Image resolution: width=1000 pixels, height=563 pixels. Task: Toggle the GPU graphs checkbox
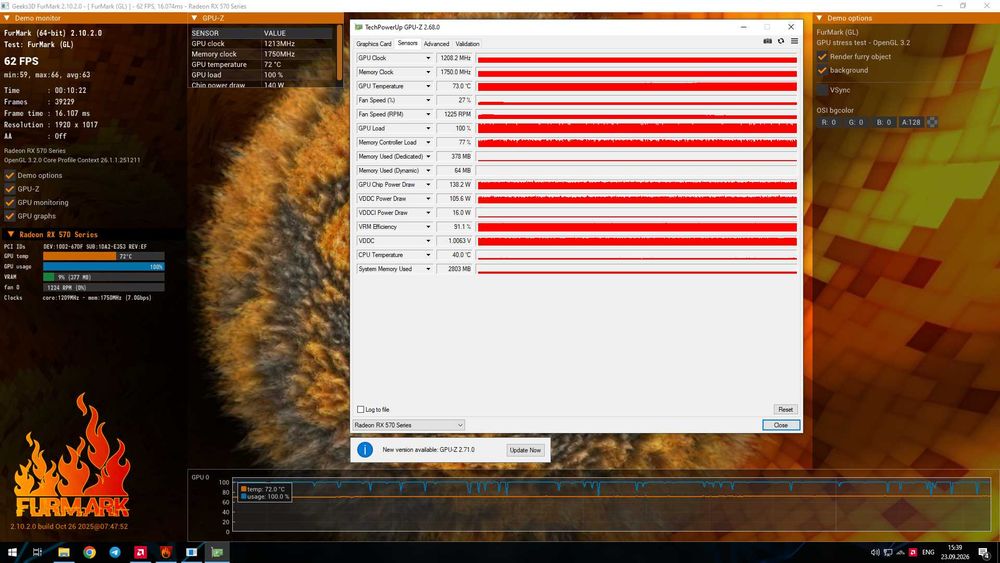10,216
